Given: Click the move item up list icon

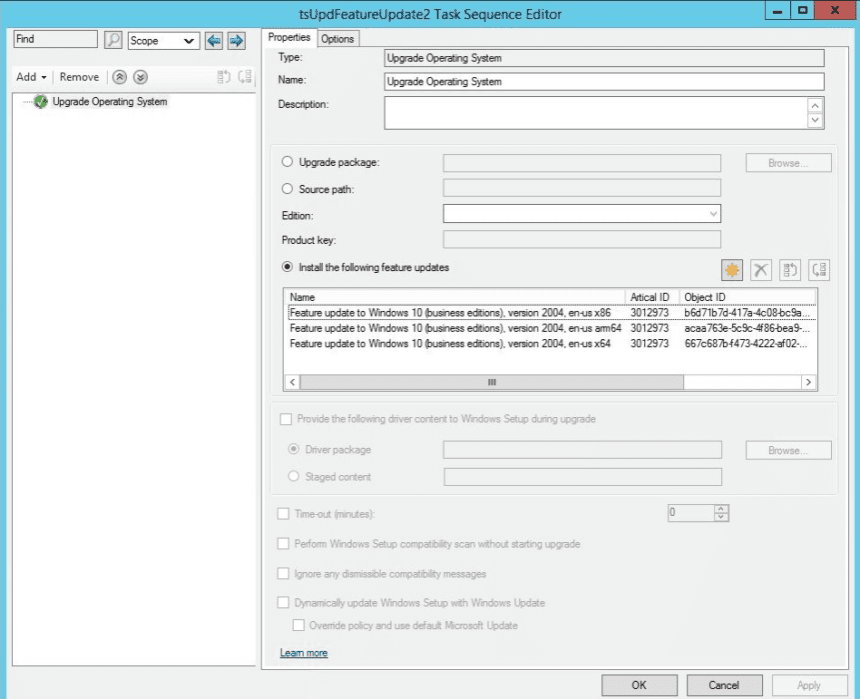Looking at the screenshot, I should coord(791,267).
